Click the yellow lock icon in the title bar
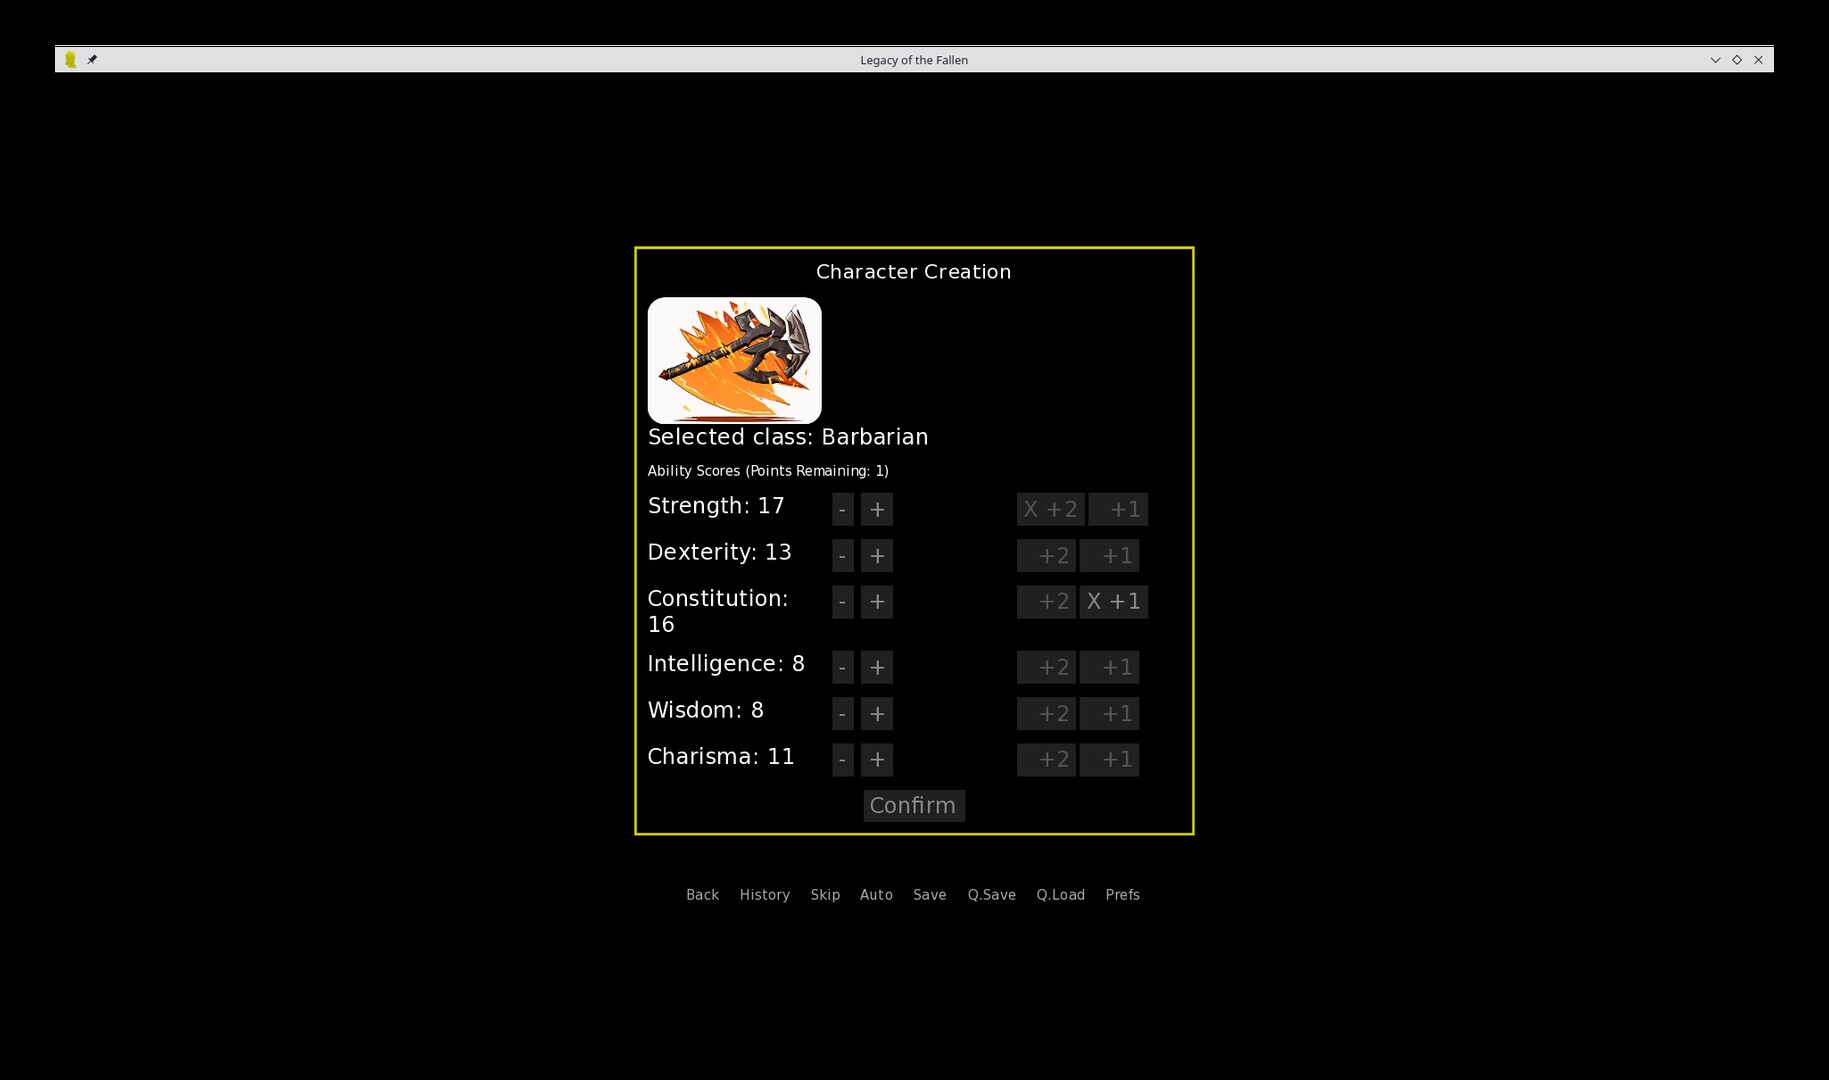The image size is (1829, 1080). tap(70, 59)
